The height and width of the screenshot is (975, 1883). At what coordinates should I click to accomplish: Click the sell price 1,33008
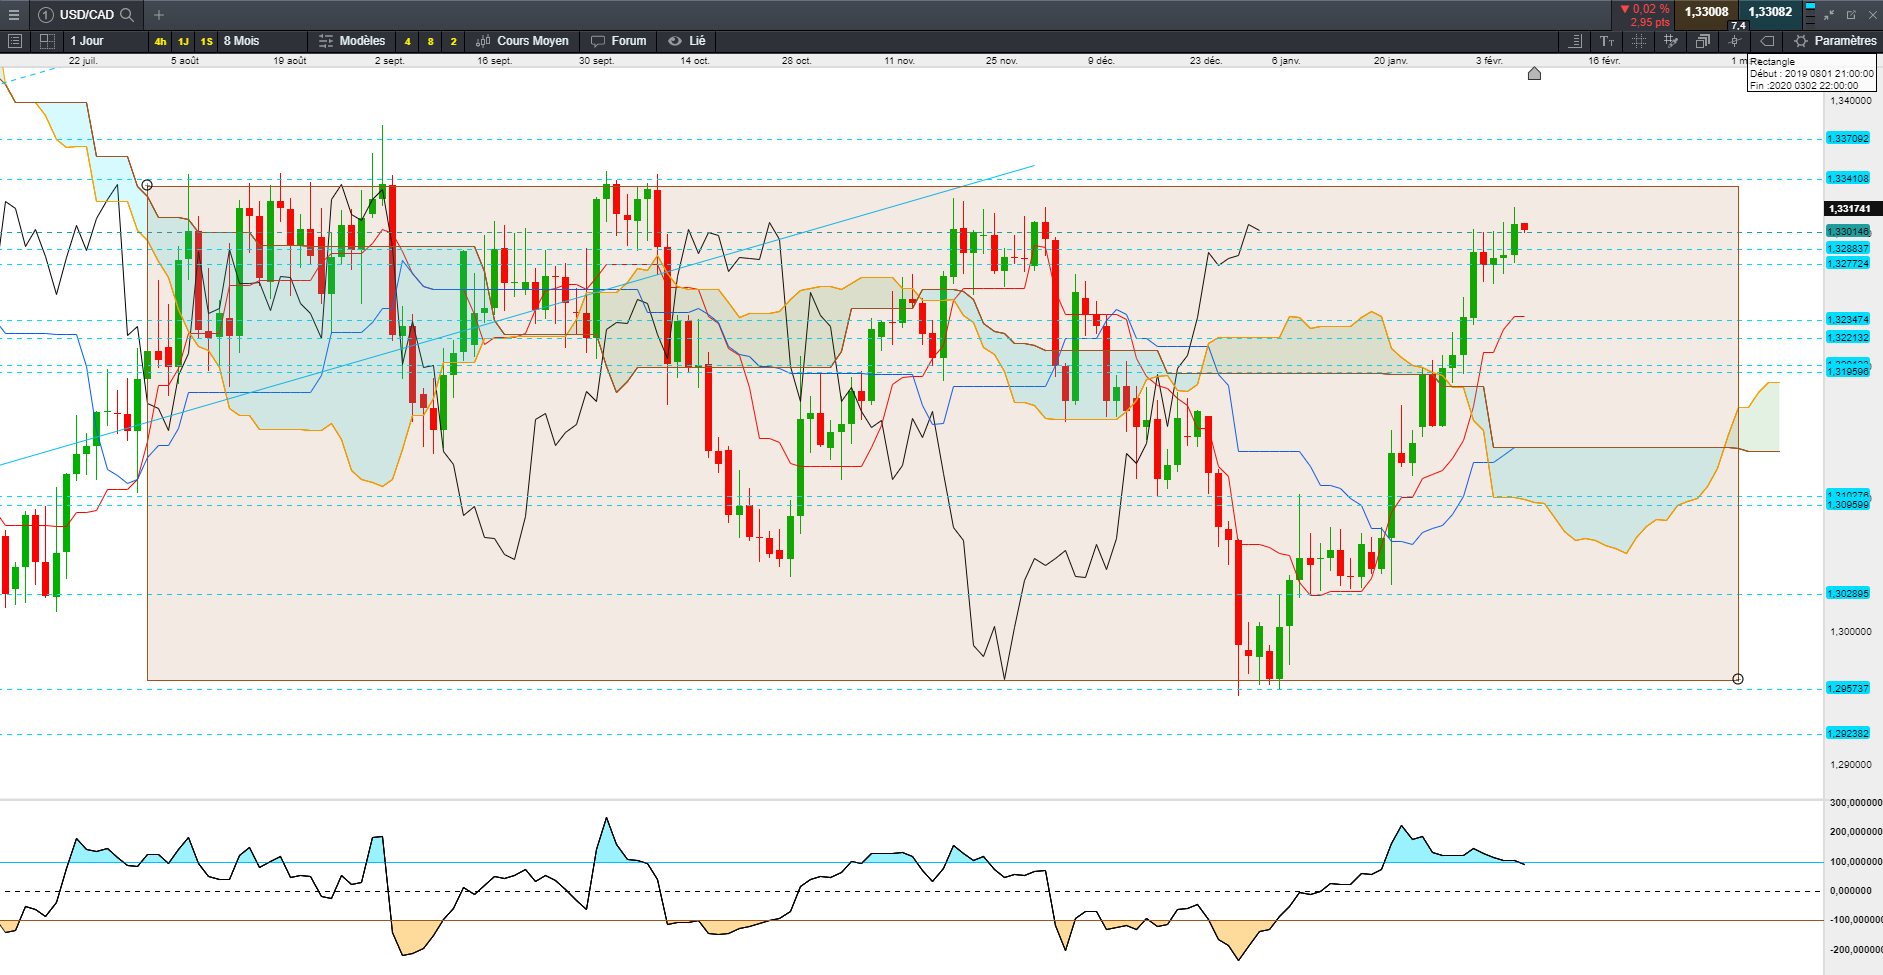coord(1706,12)
